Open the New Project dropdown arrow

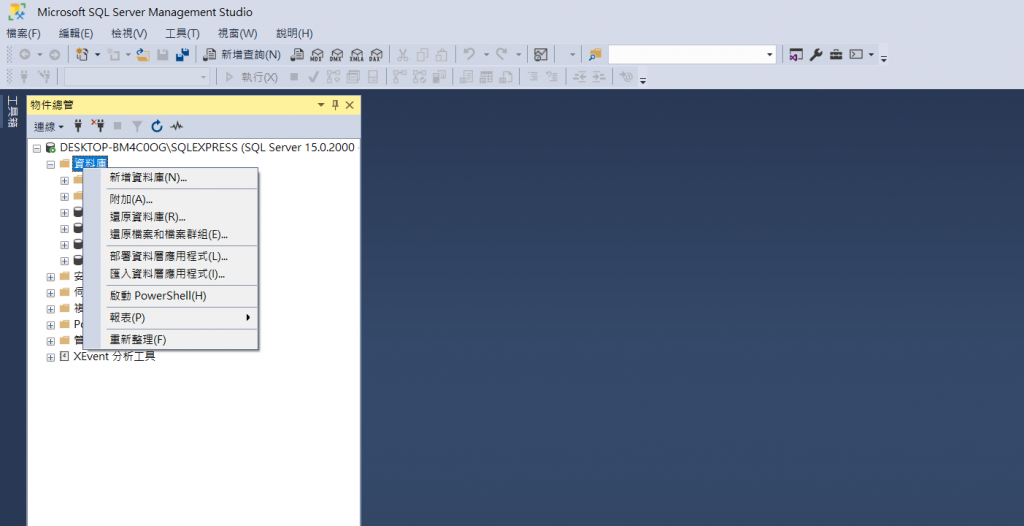coord(97,55)
